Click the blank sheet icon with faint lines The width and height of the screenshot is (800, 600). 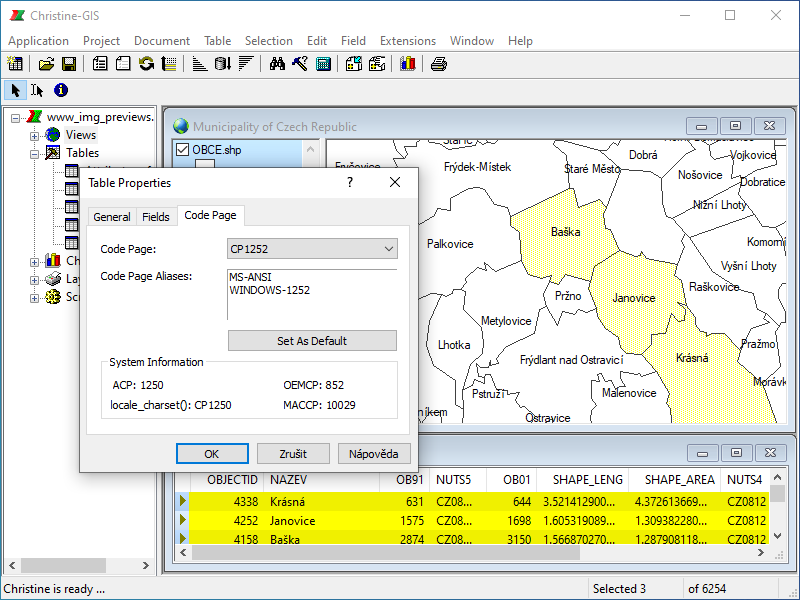pos(123,64)
